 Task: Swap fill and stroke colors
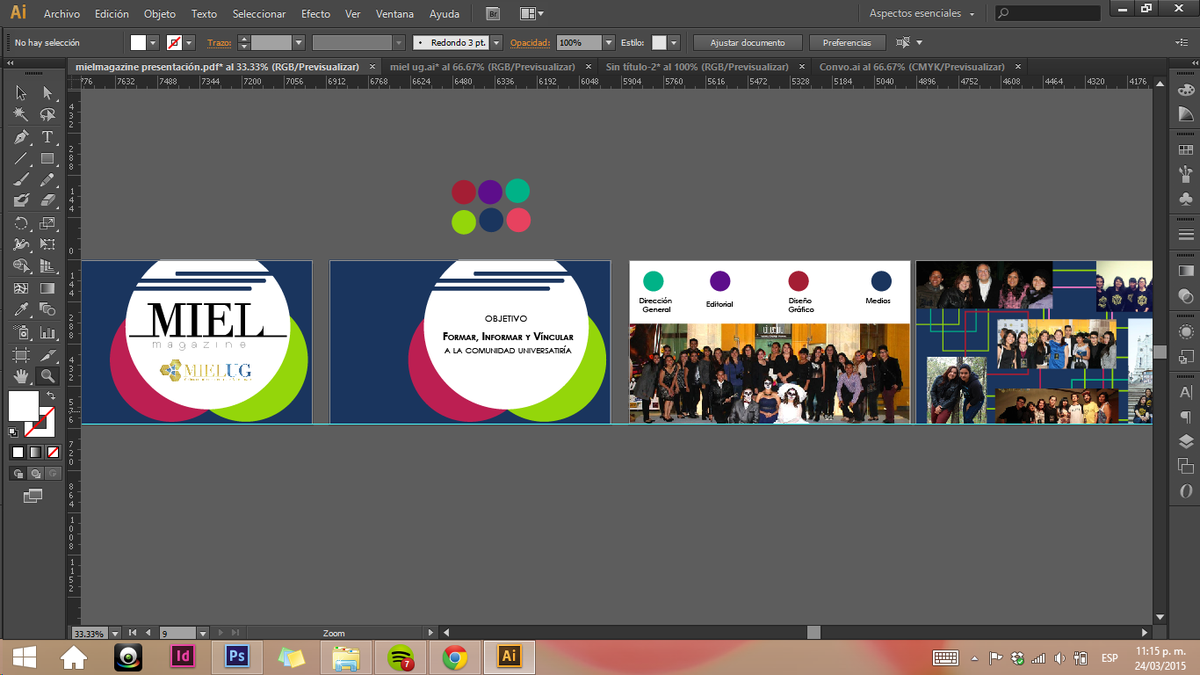pos(50,396)
